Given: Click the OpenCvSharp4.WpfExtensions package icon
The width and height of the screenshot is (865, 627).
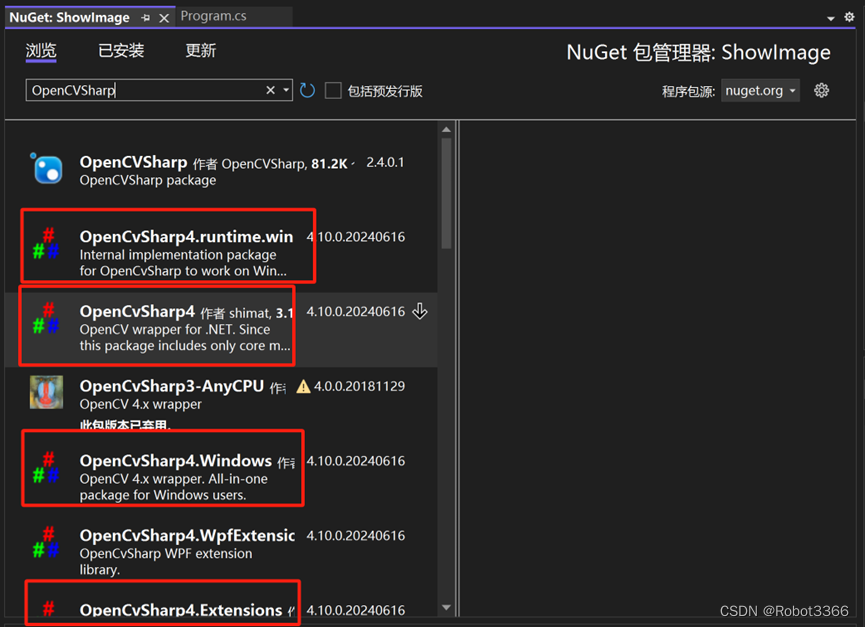Looking at the screenshot, I should 46,542.
